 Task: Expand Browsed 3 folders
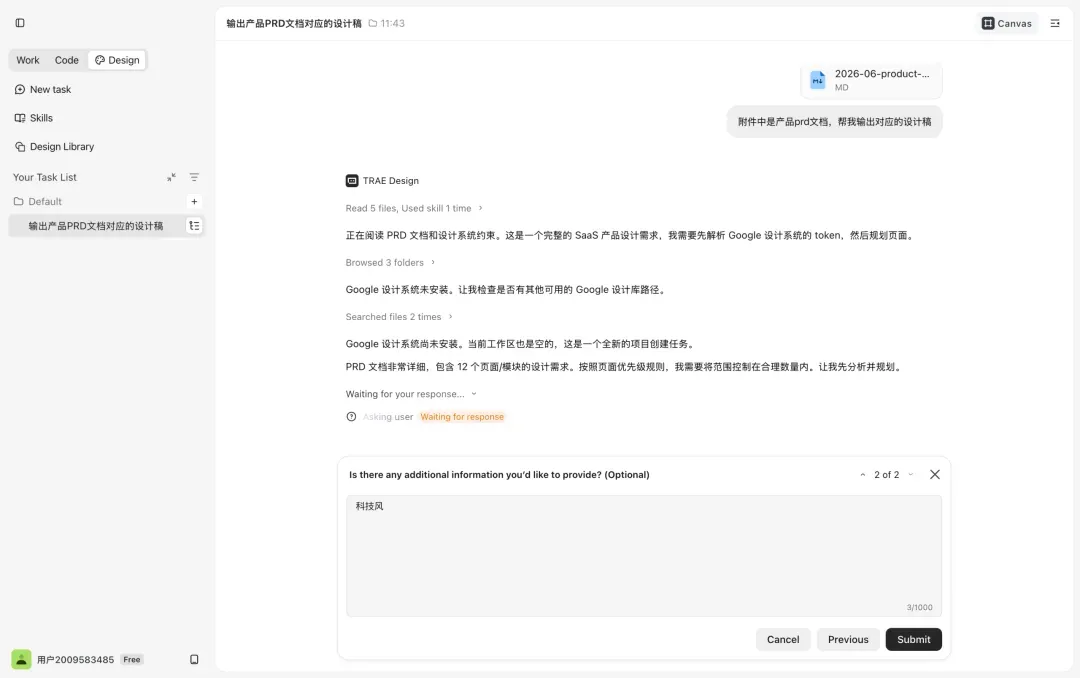coord(391,263)
